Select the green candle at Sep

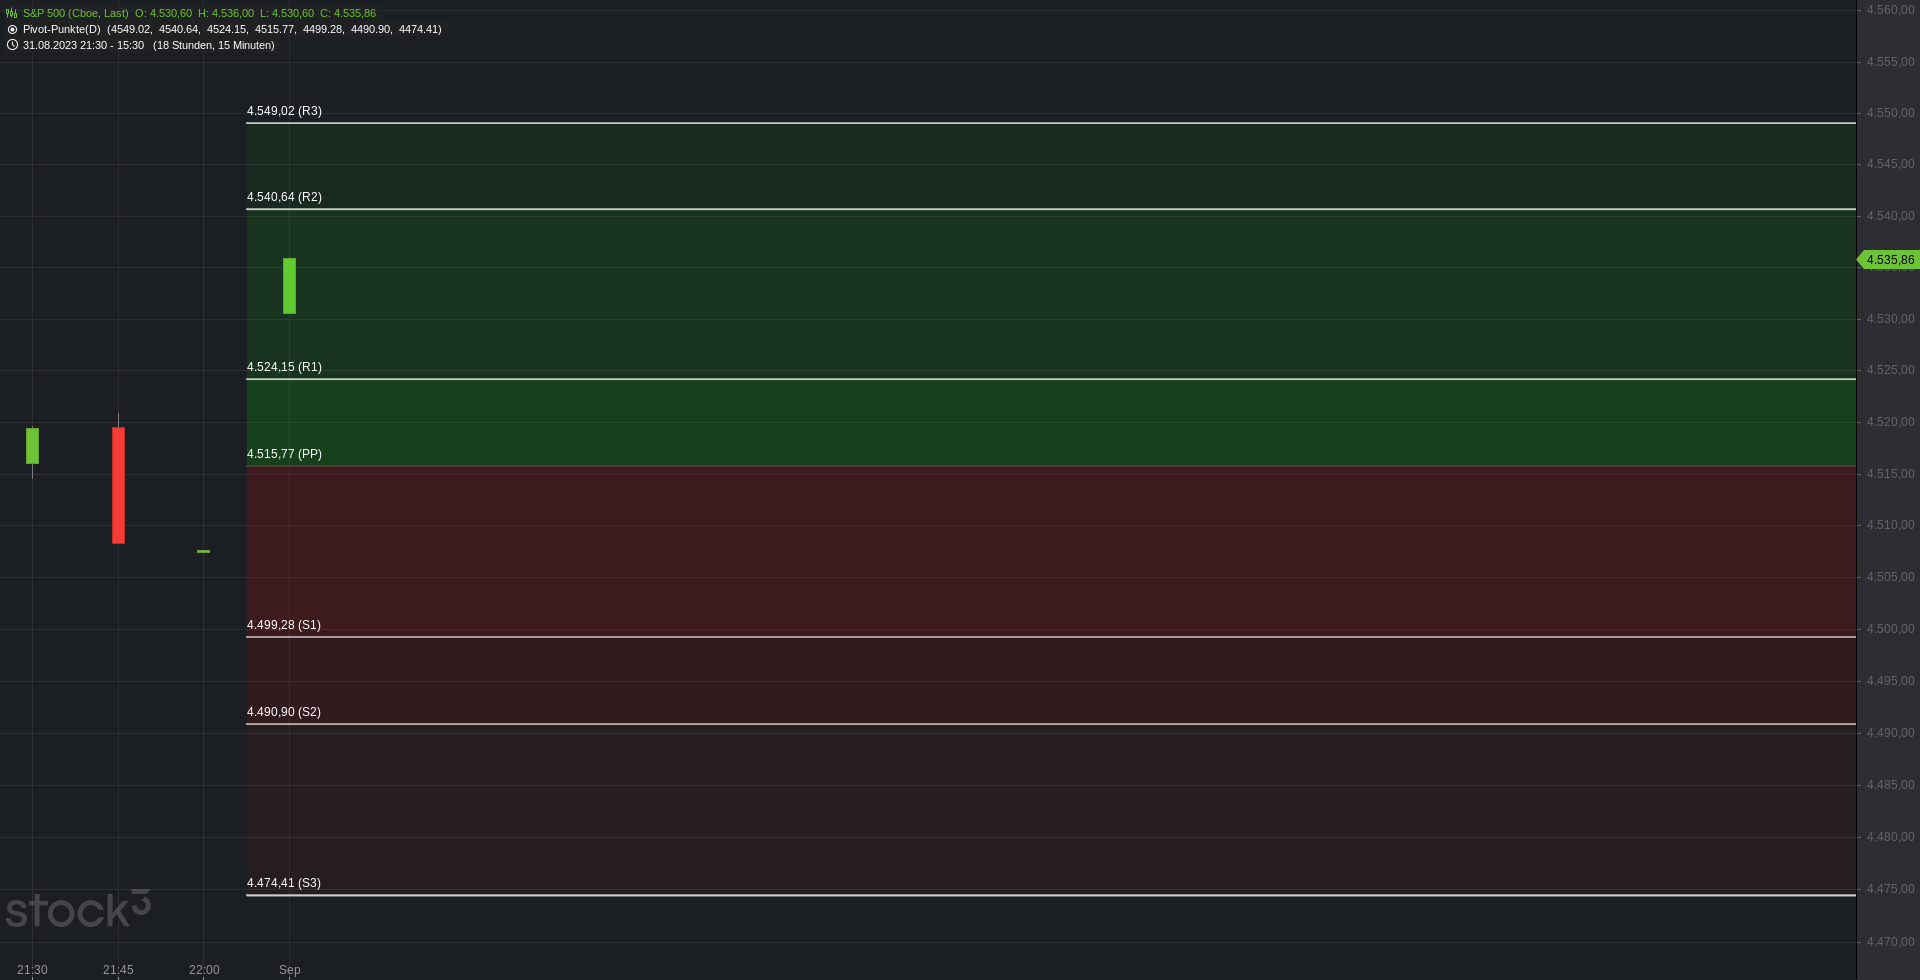(x=289, y=286)
